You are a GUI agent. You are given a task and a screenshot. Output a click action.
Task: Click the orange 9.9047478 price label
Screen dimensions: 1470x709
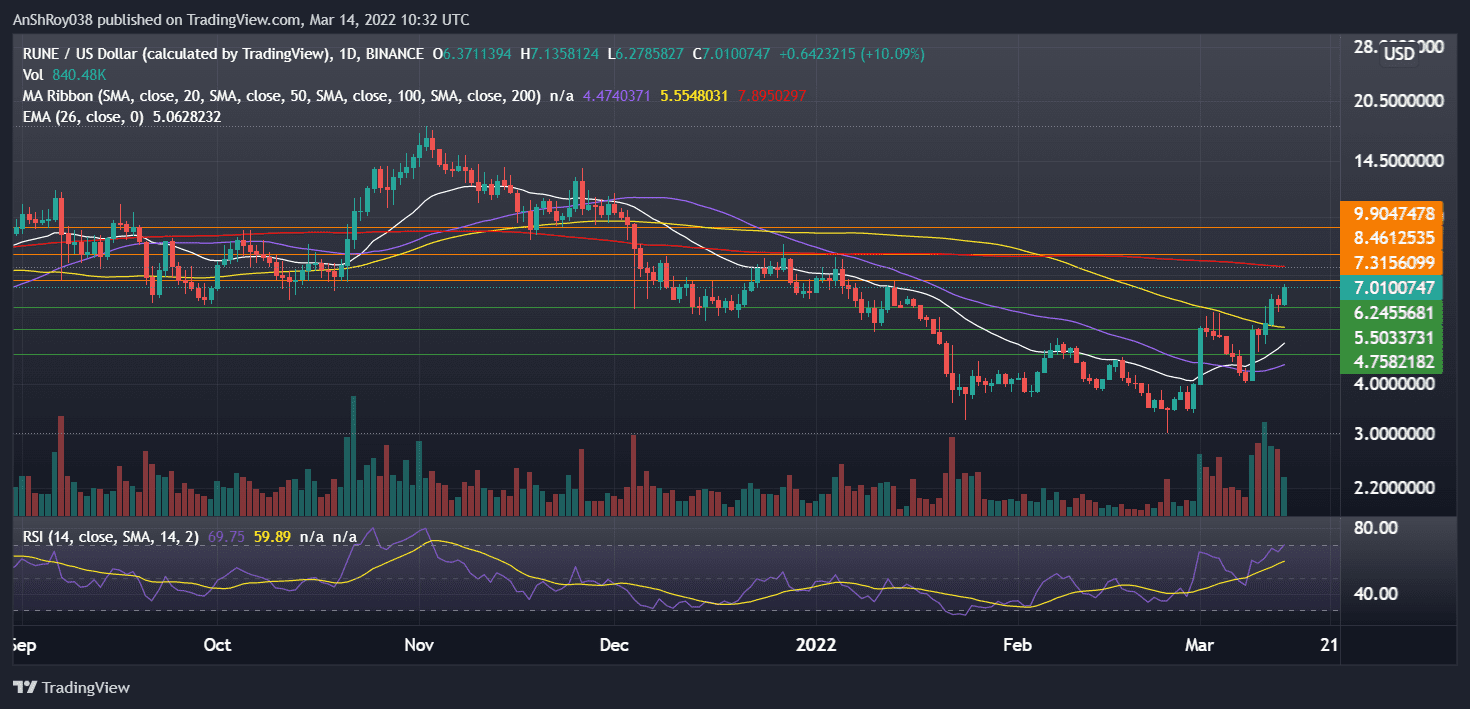(x=1395, y=213)
